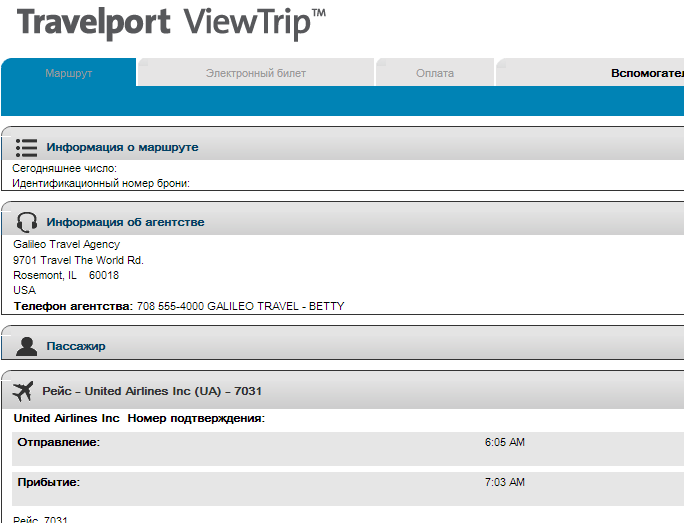
Task: Expand the Пассажир section header
Action: pyautogui.click(x=76, y=346)
